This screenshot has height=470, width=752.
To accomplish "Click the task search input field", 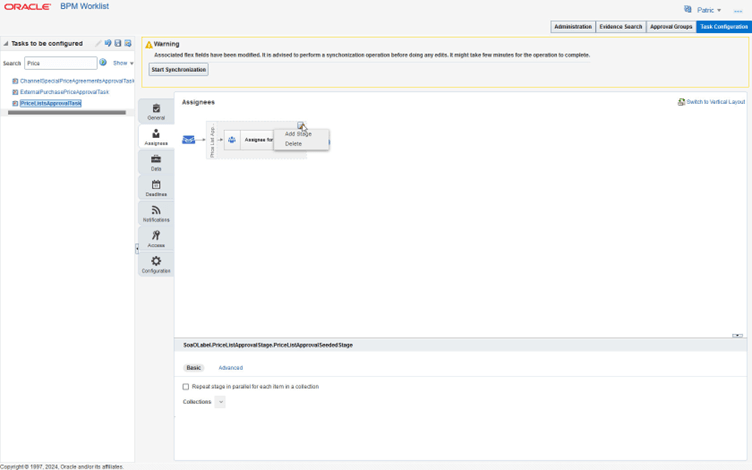I will (x=60, y=63).
